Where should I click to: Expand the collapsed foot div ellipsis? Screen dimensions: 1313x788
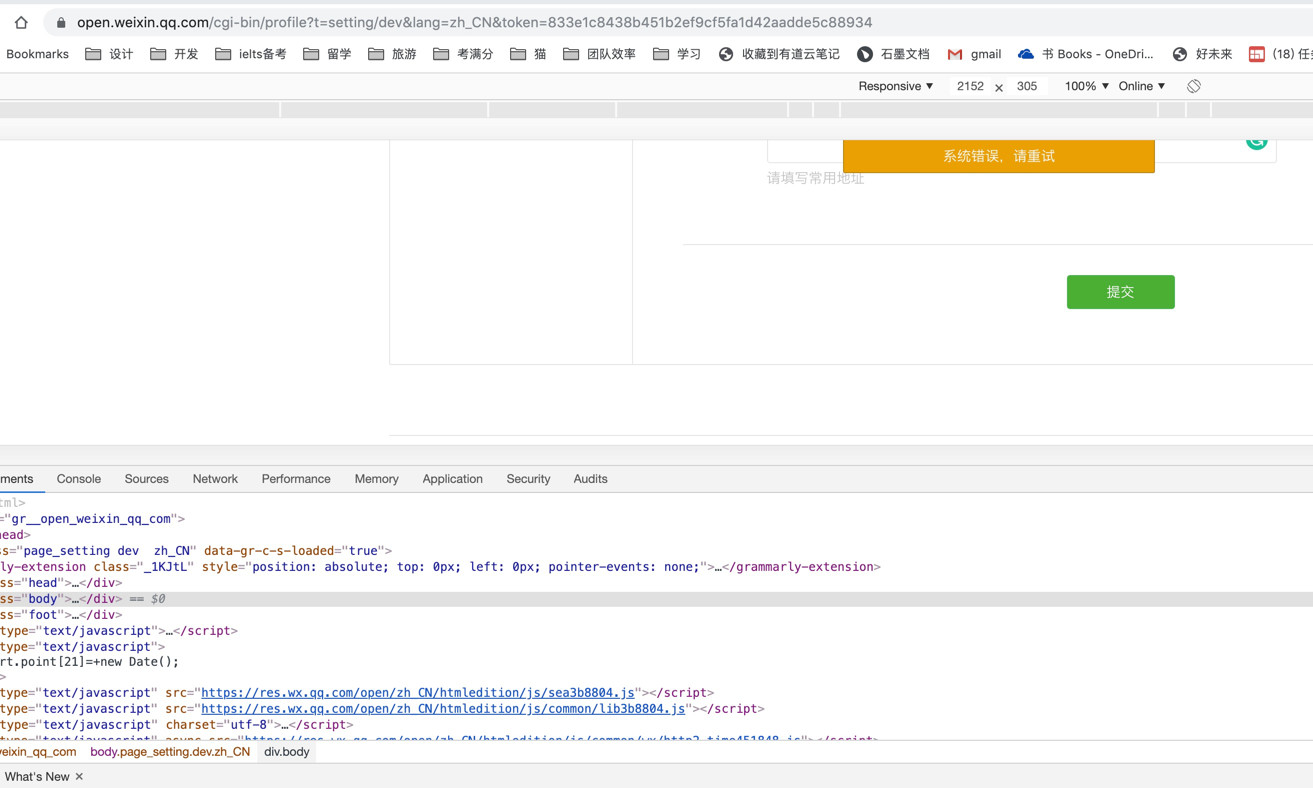point(76,615)
